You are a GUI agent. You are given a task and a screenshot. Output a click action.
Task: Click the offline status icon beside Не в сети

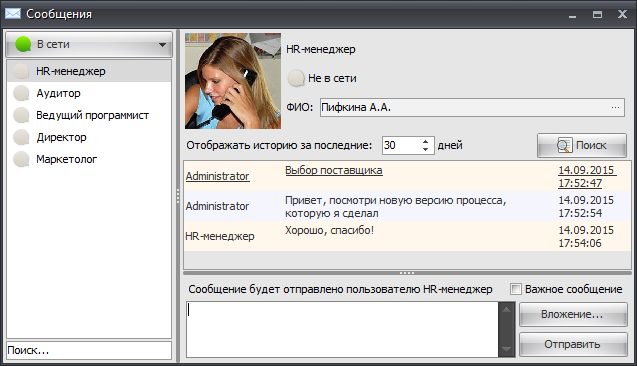(x=296, y=78)
